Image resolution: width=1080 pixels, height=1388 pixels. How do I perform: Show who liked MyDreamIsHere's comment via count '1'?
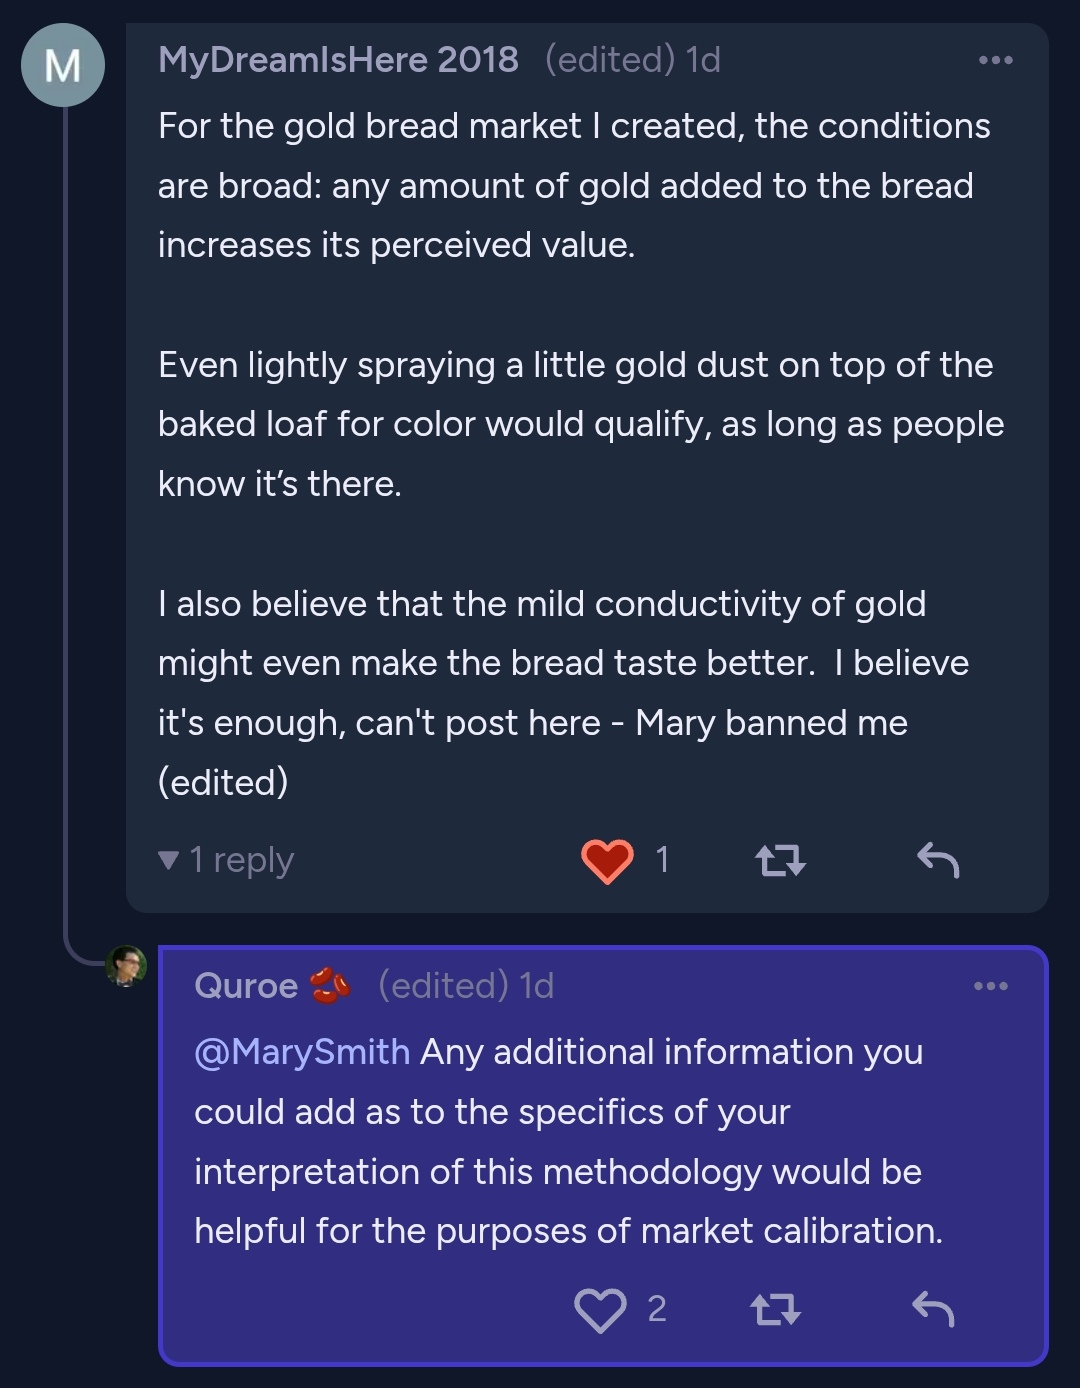point(662,860)
